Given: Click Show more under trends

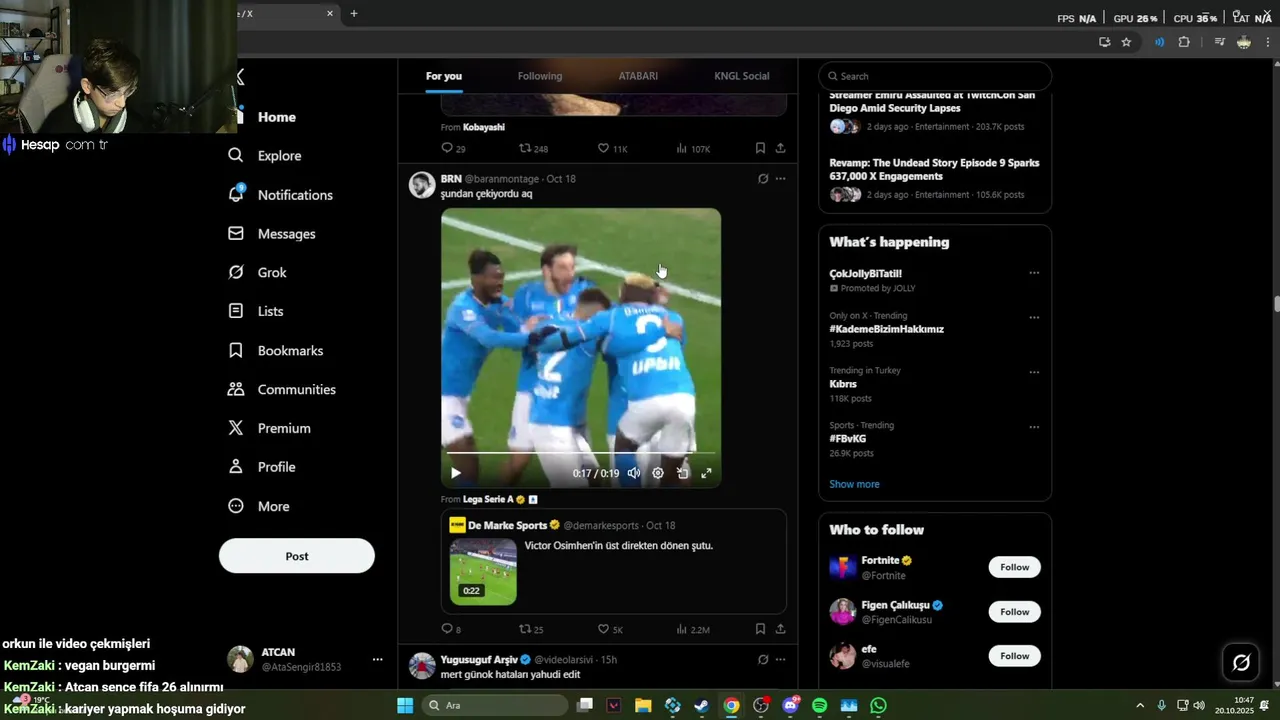Looking at the screenshot, I should 854,484.
